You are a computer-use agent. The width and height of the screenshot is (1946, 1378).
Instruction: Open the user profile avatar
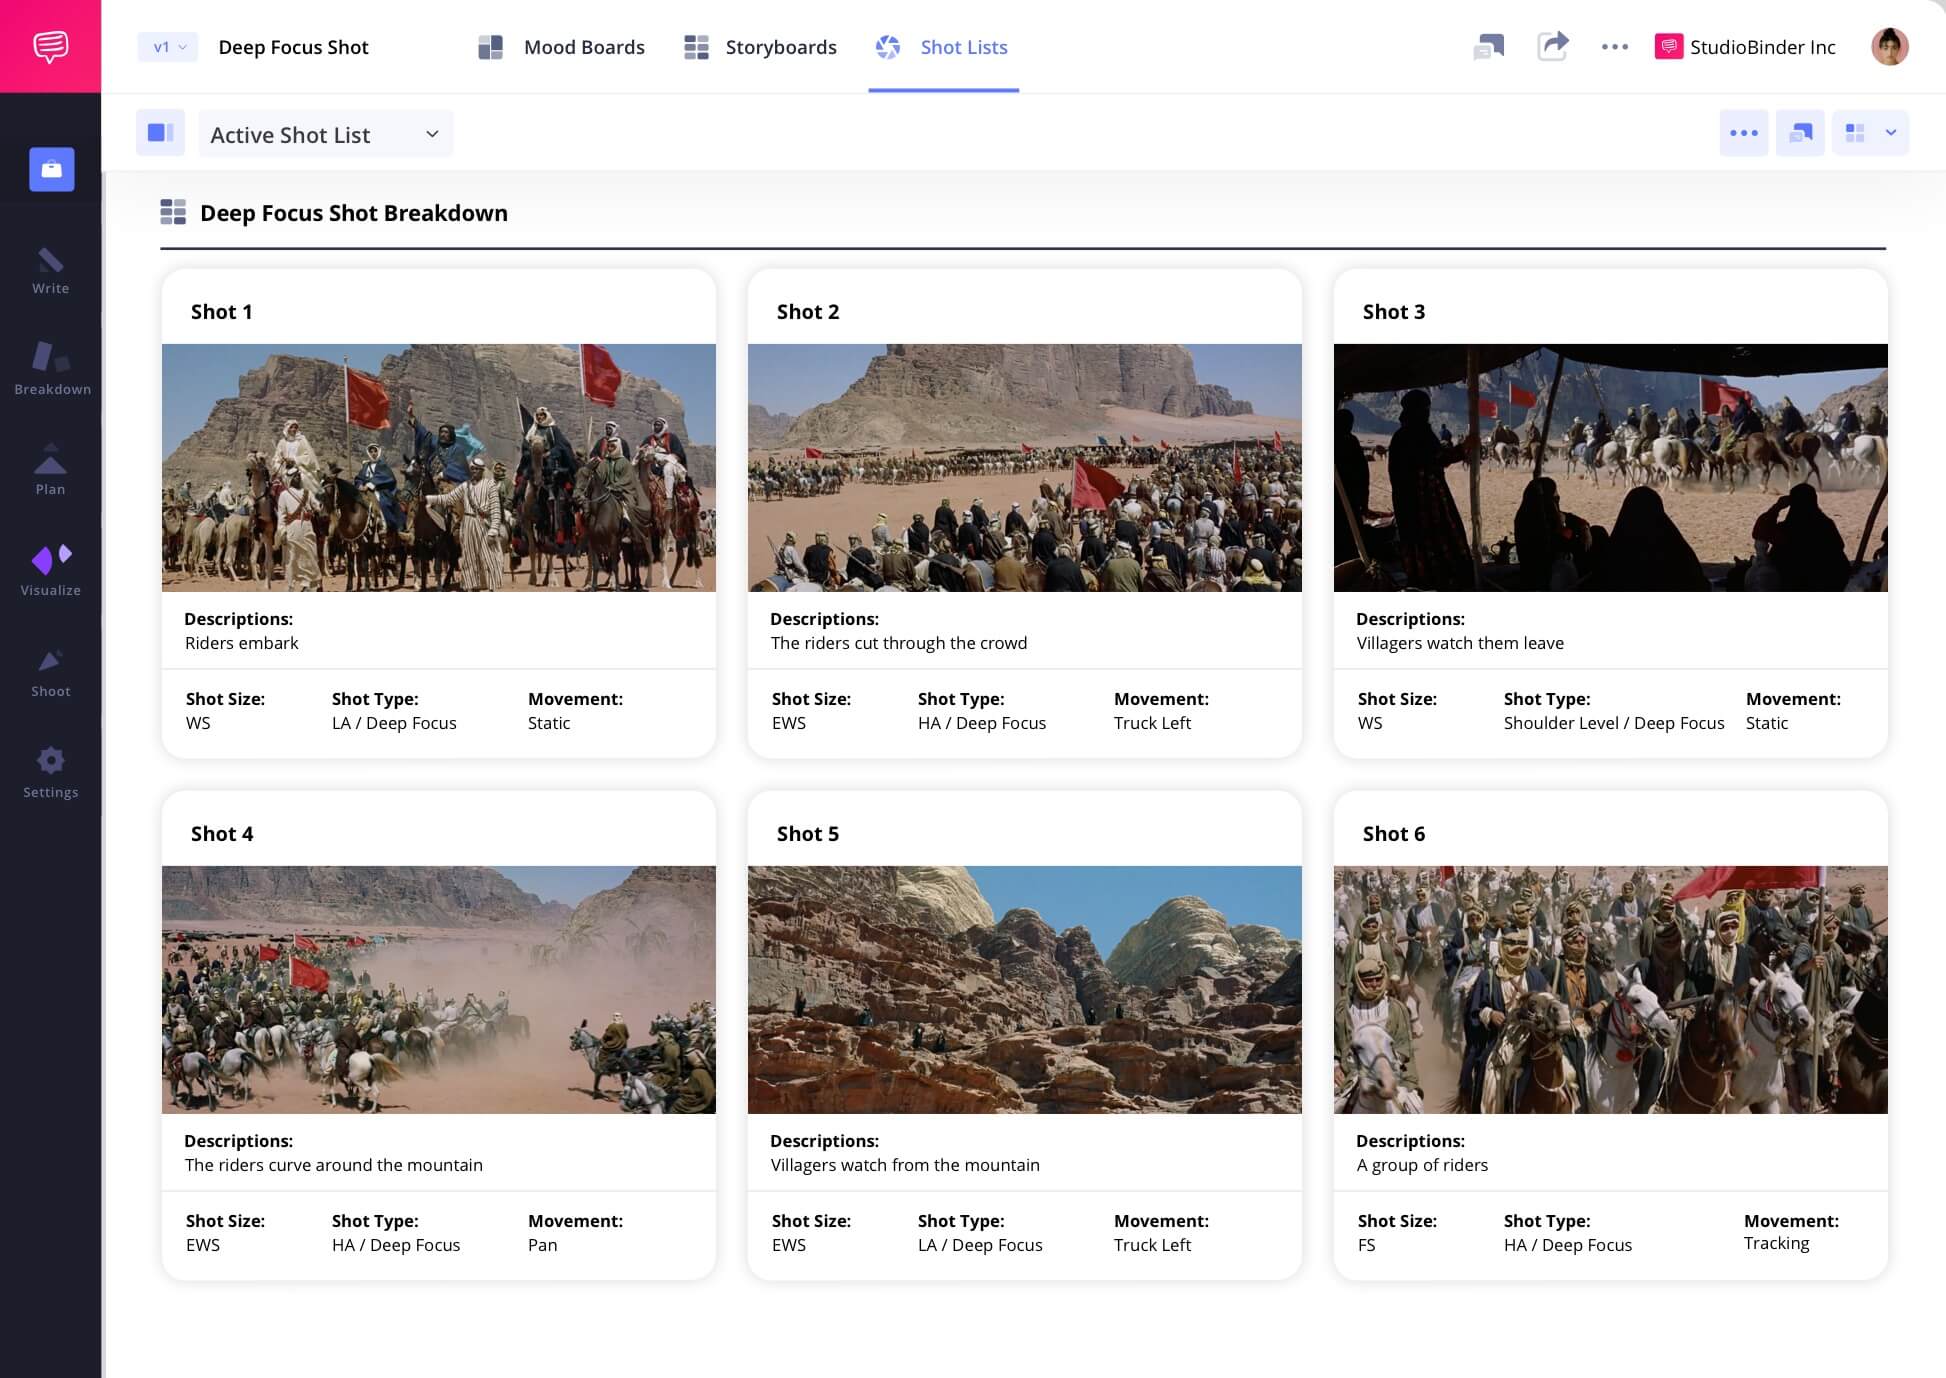(x=1890, y=46)
